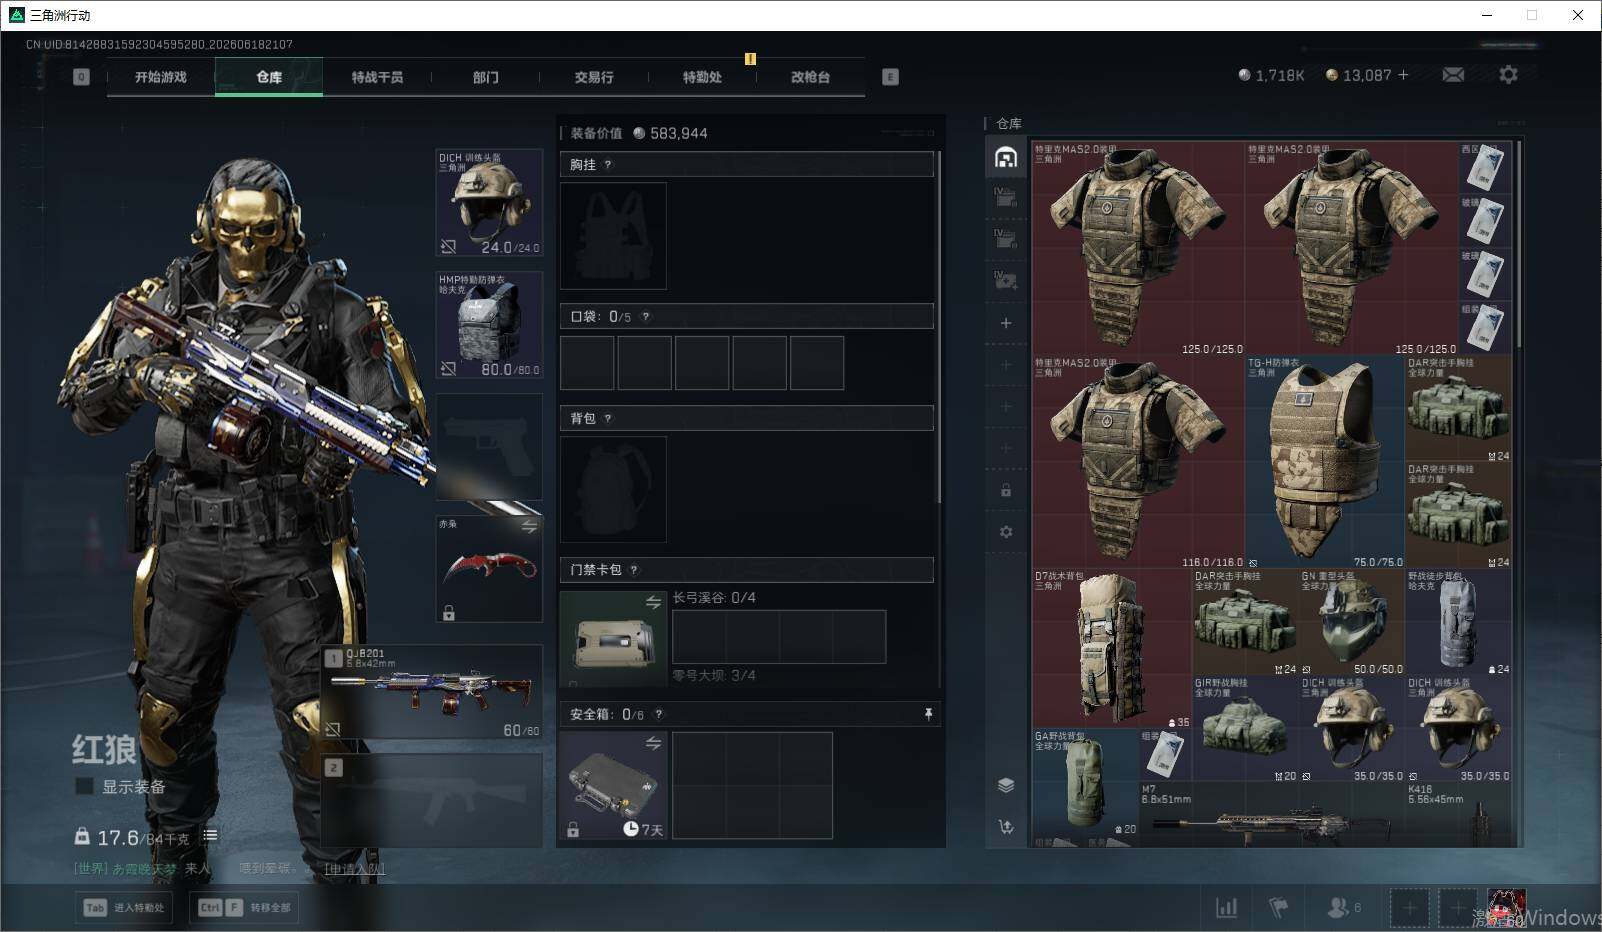1602x932 pixels.
Task: Click the 申请入队 link in chat
Action: pyautogui.click(x=354, y=869)
